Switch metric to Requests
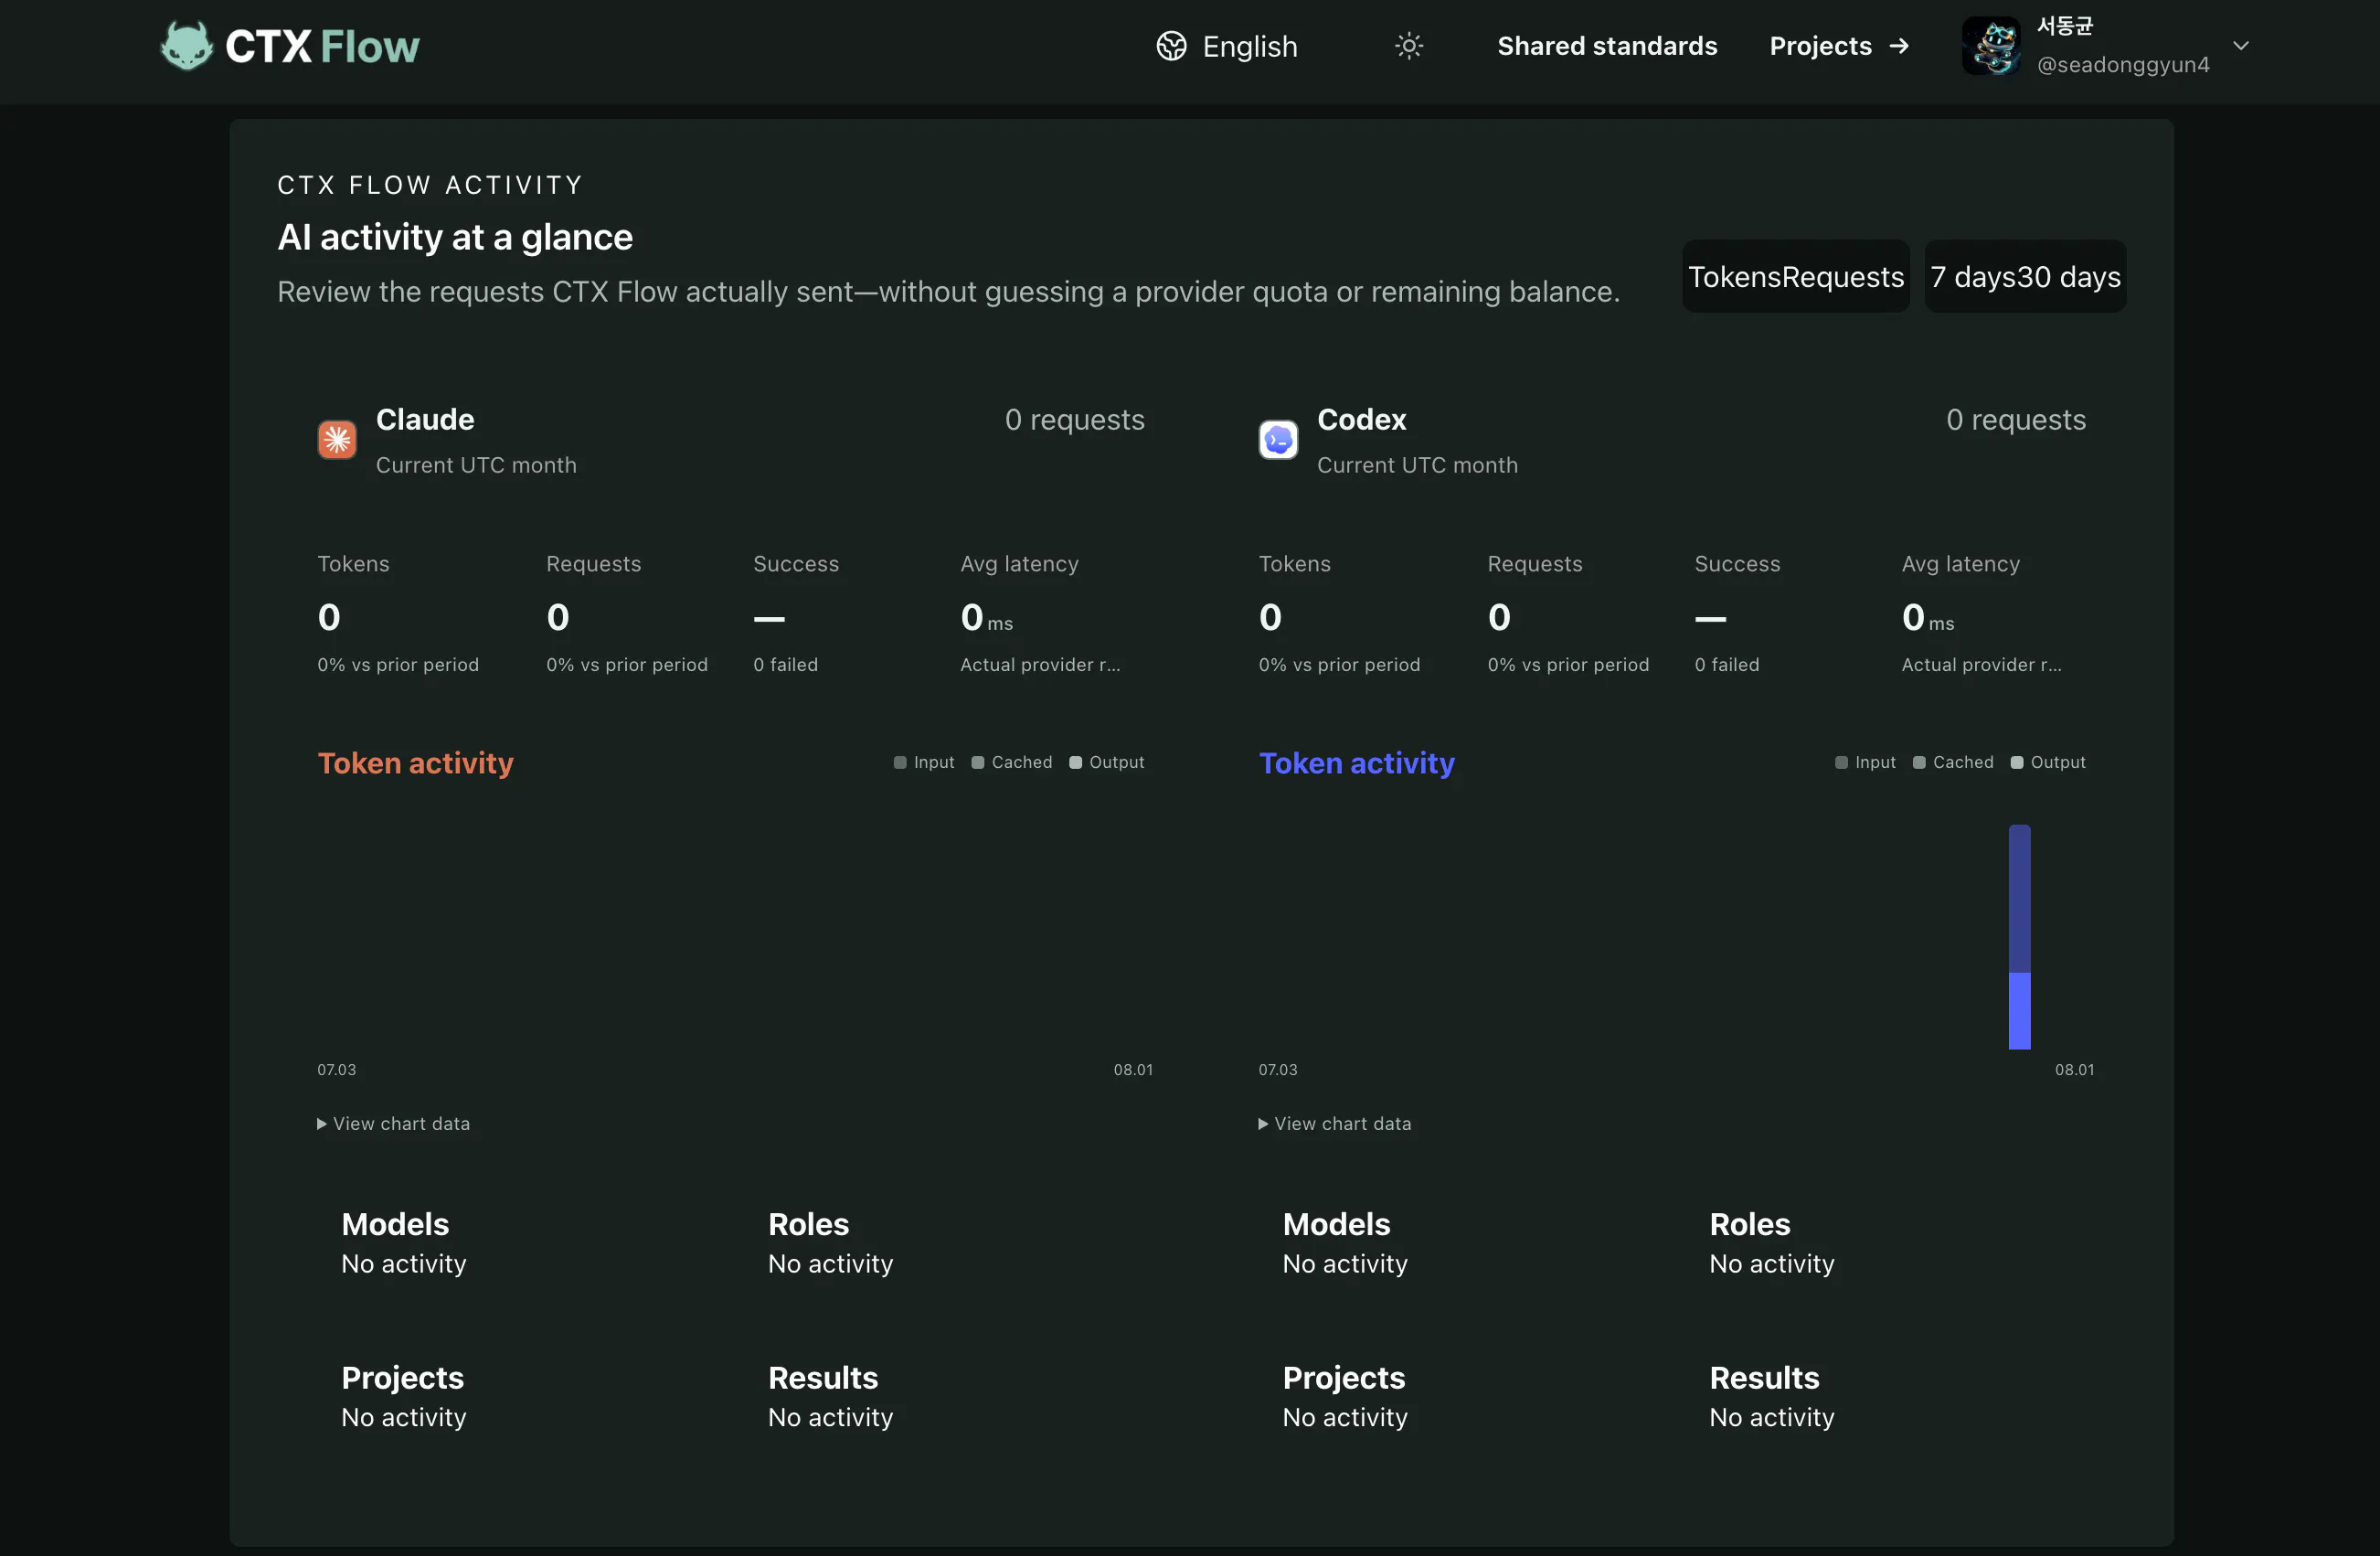 [x=1844, y=277]
